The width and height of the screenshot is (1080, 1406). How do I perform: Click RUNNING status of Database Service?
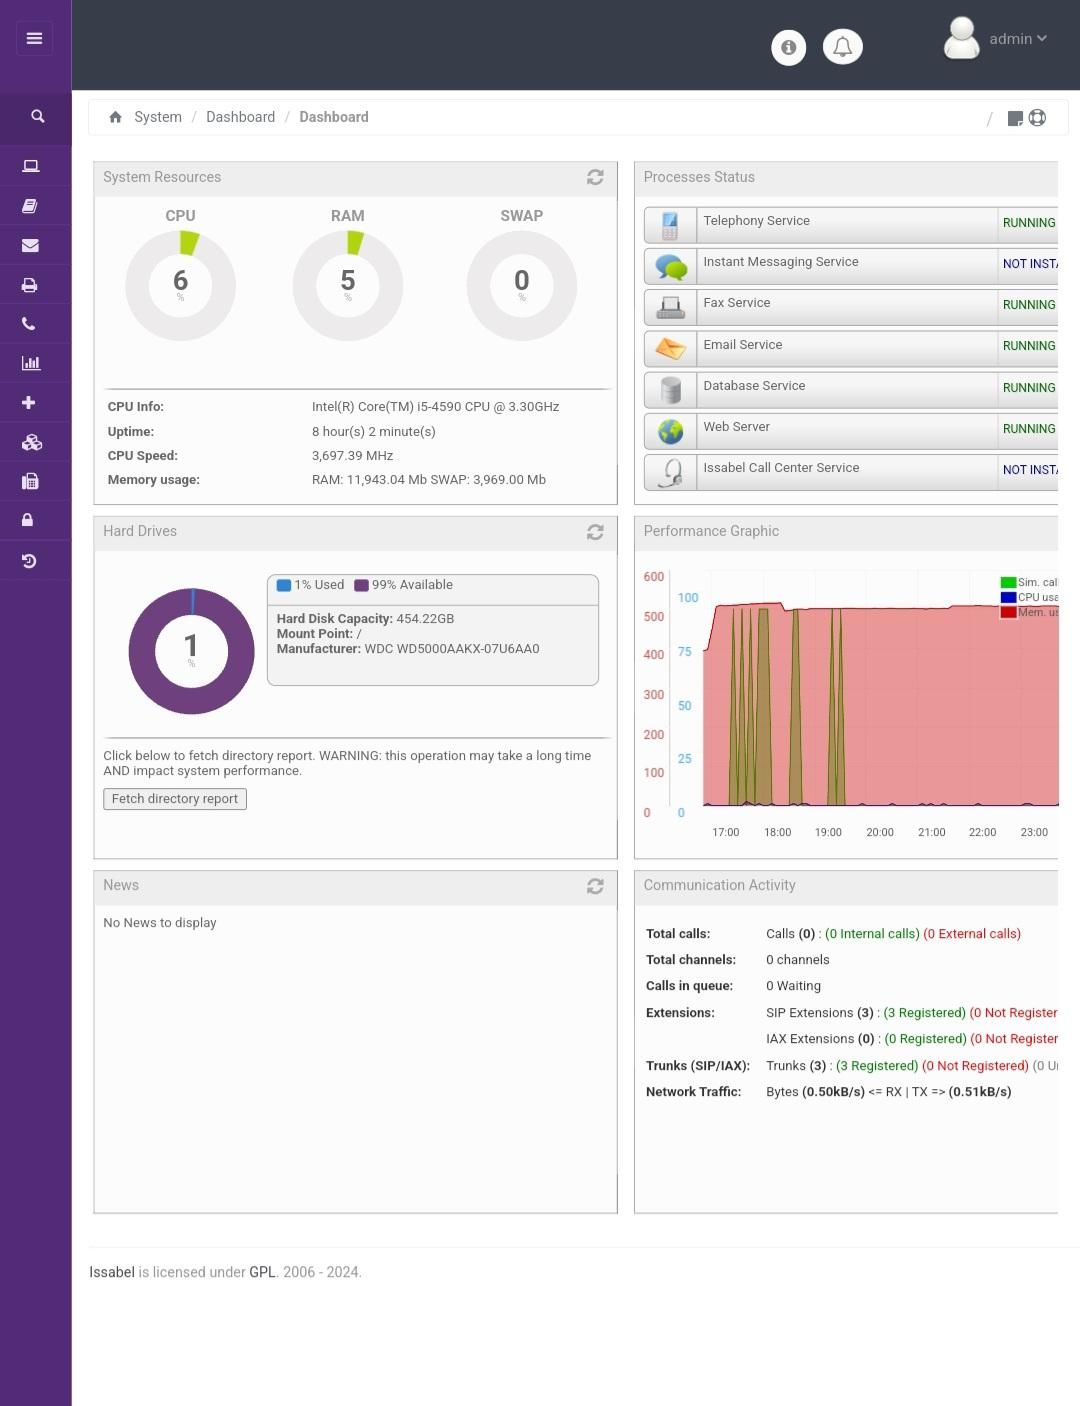(1029, 388)
